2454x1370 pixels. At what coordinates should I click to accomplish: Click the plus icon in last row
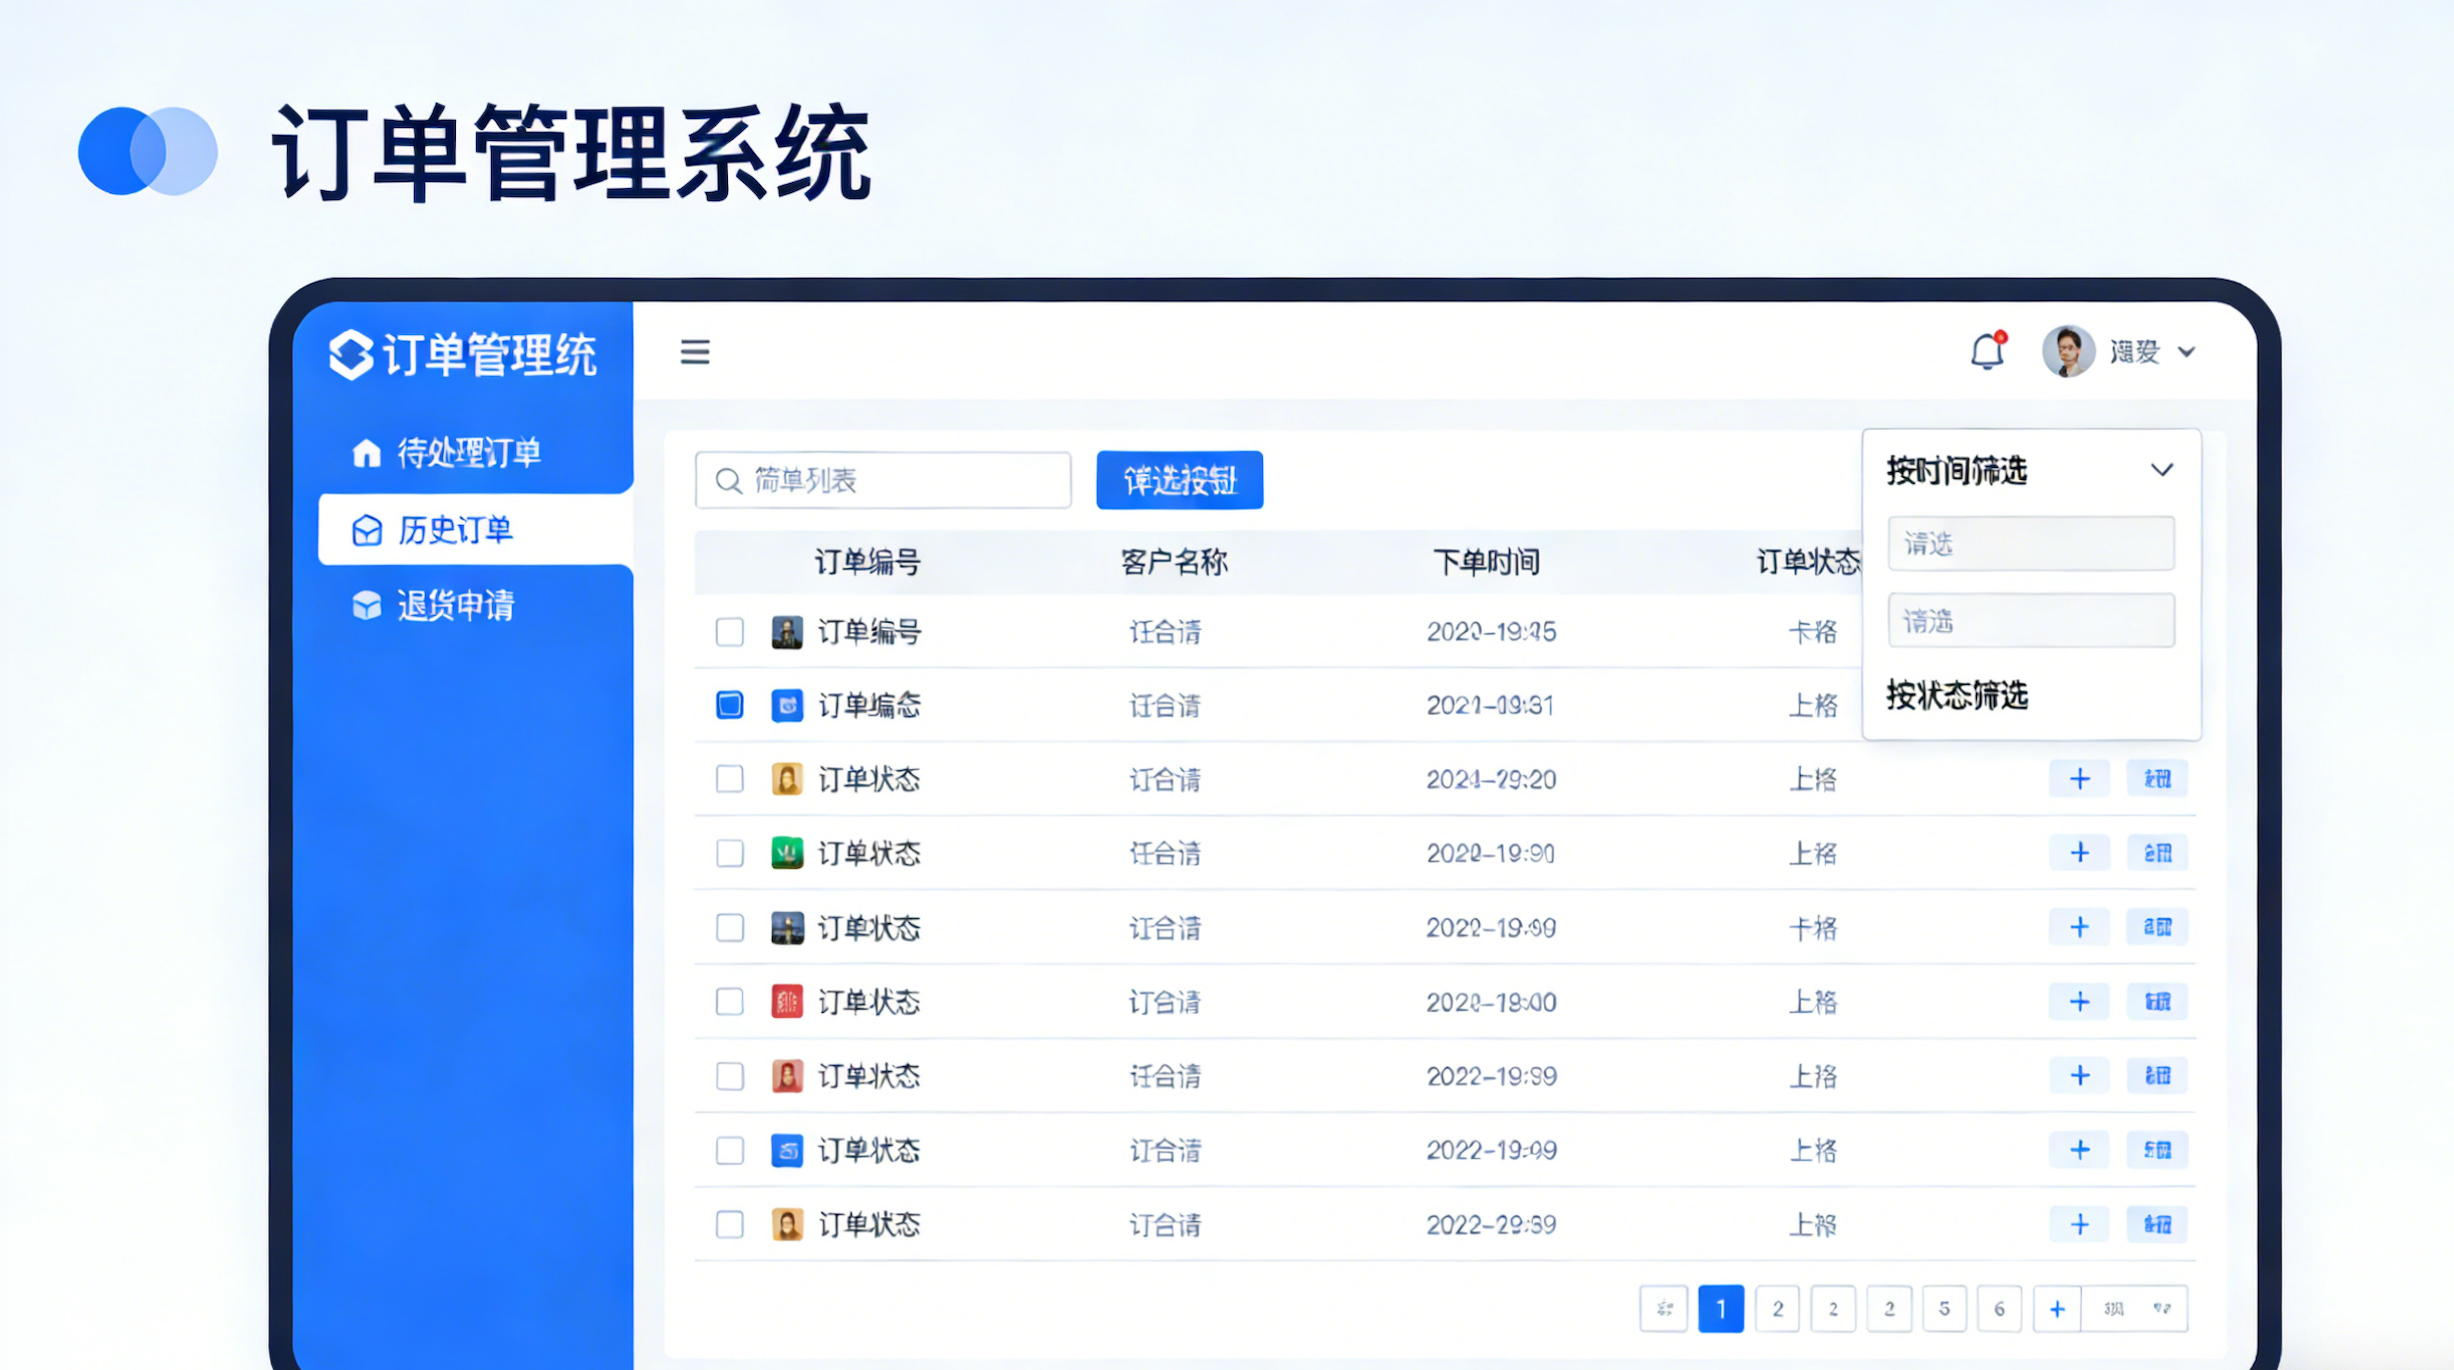click(x=2079, y=1224)
